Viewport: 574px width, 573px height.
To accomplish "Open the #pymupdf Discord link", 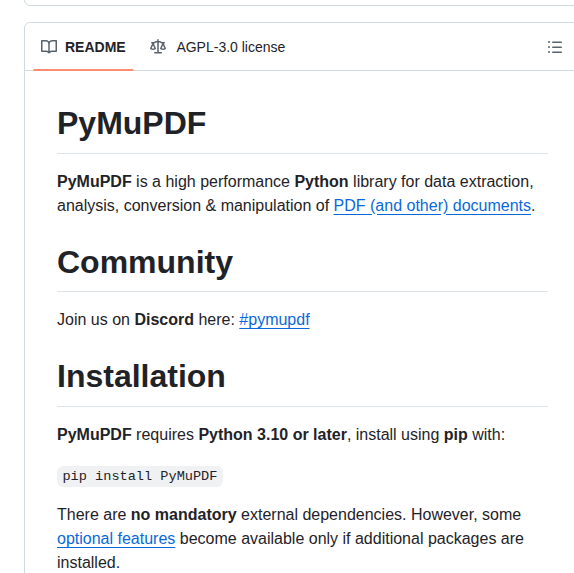I will 274,320.
